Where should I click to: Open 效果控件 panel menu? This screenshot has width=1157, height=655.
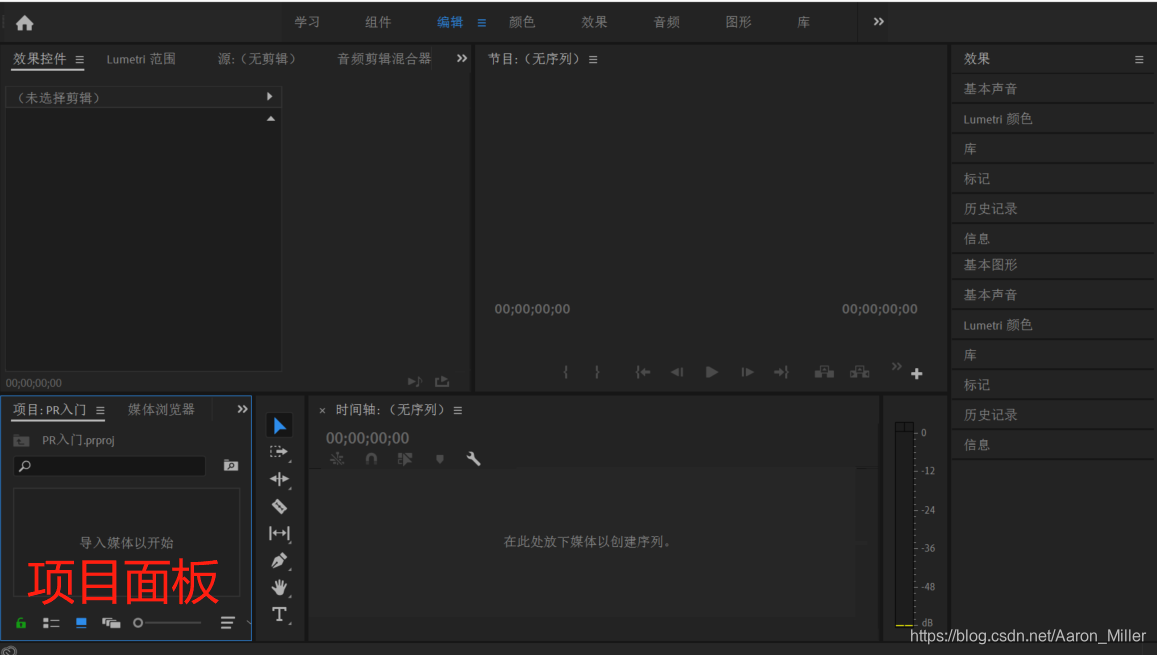tap(79, 60)
